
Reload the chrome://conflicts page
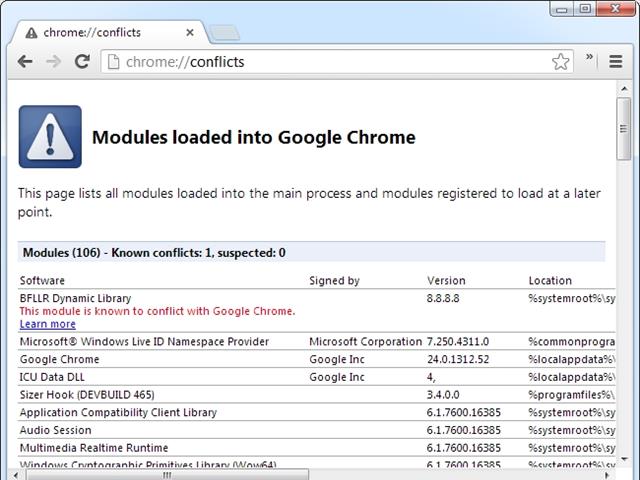point(83,62)
